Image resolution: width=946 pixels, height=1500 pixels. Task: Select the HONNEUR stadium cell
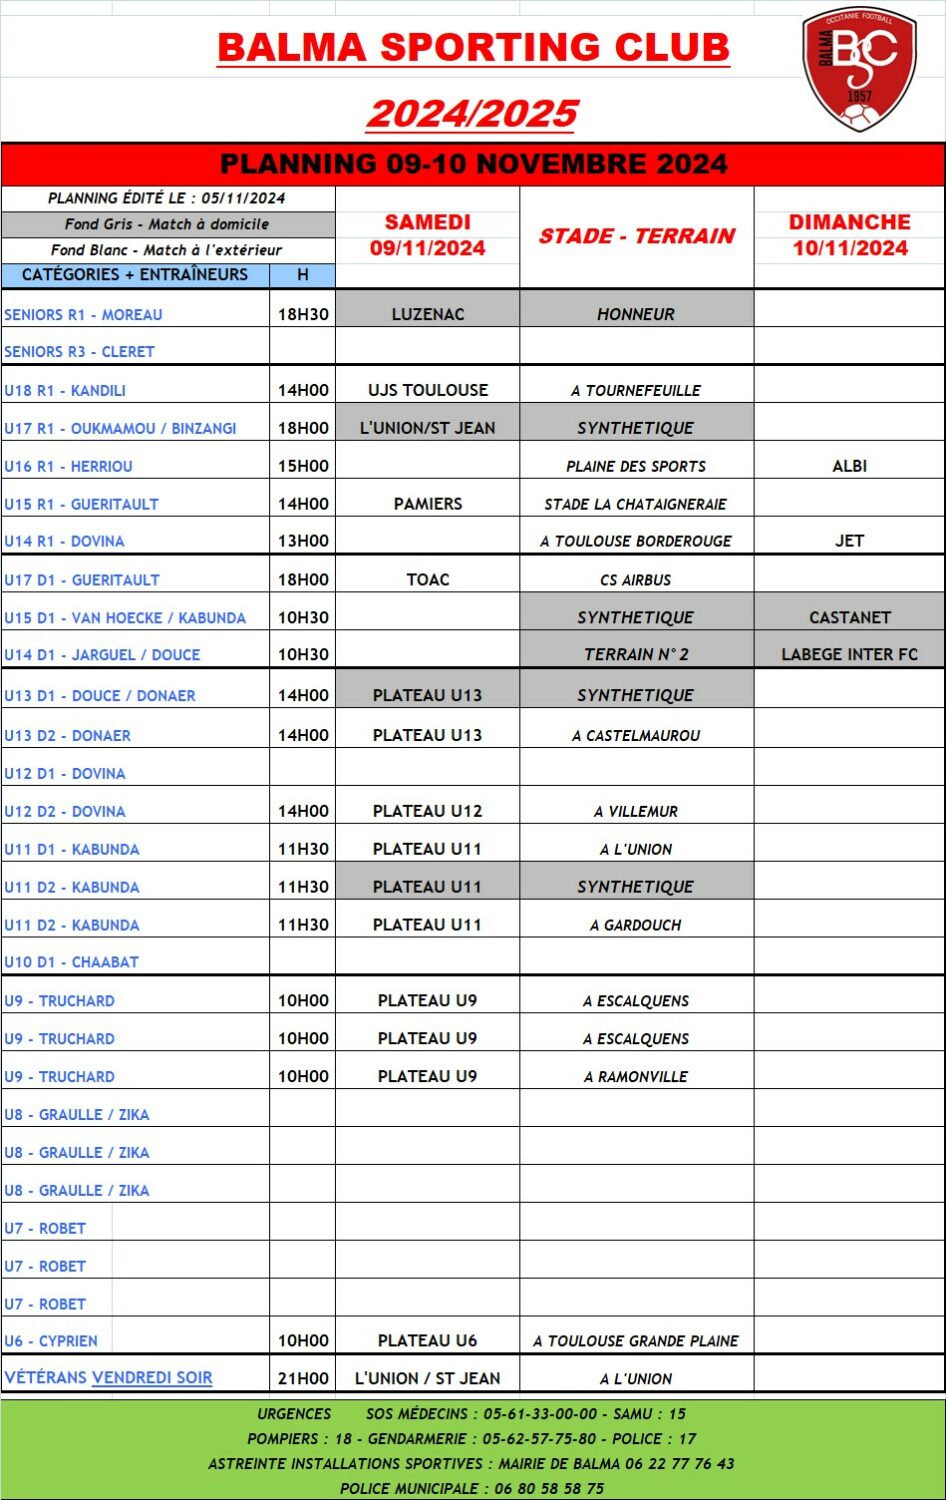point(636,314)
